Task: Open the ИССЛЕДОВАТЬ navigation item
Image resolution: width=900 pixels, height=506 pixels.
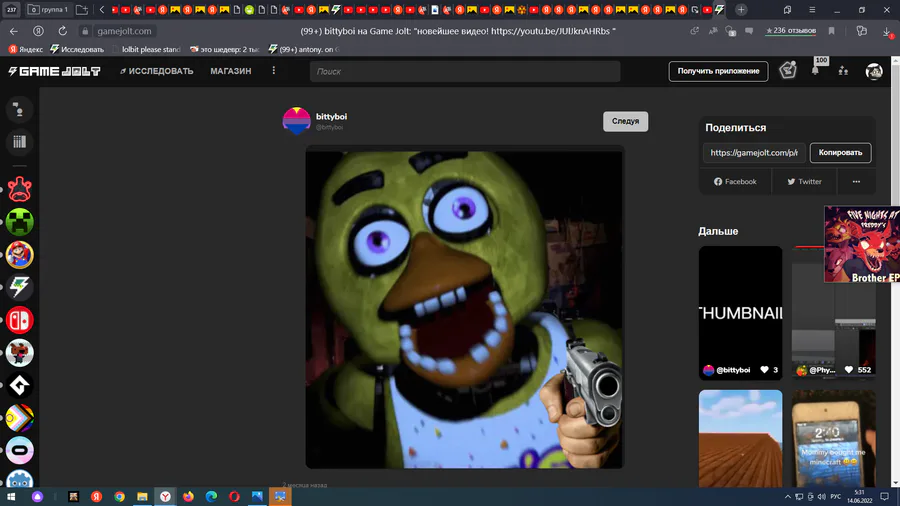Action: (x=157, y=71)
